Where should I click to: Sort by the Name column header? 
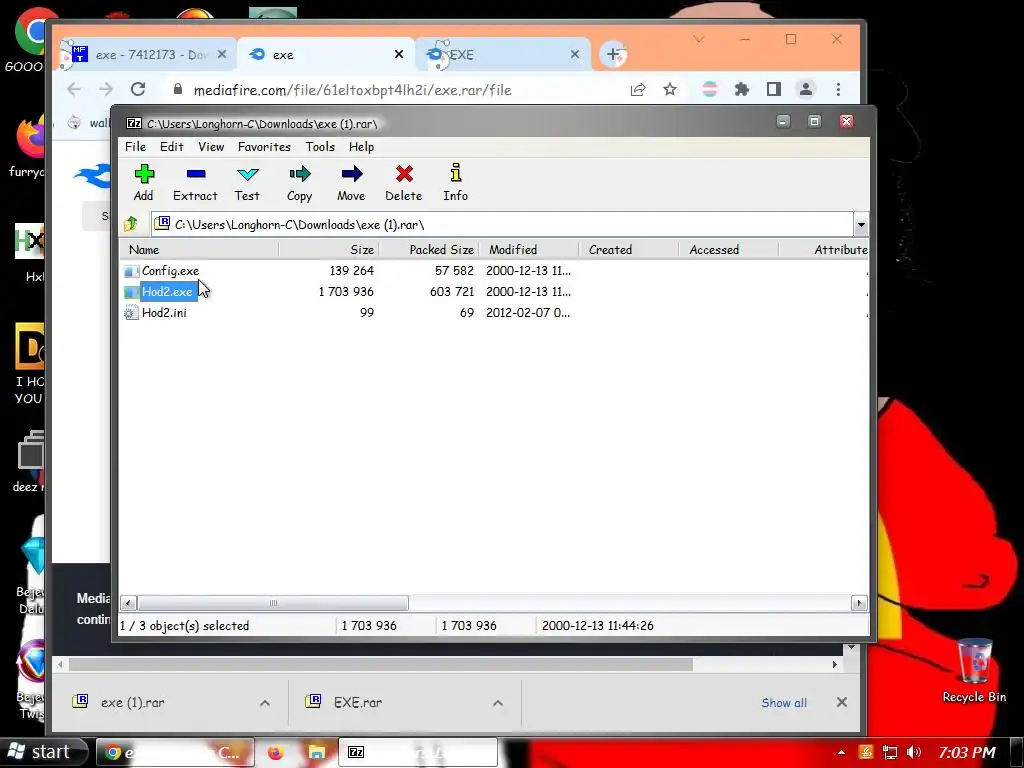click(199, 249)
